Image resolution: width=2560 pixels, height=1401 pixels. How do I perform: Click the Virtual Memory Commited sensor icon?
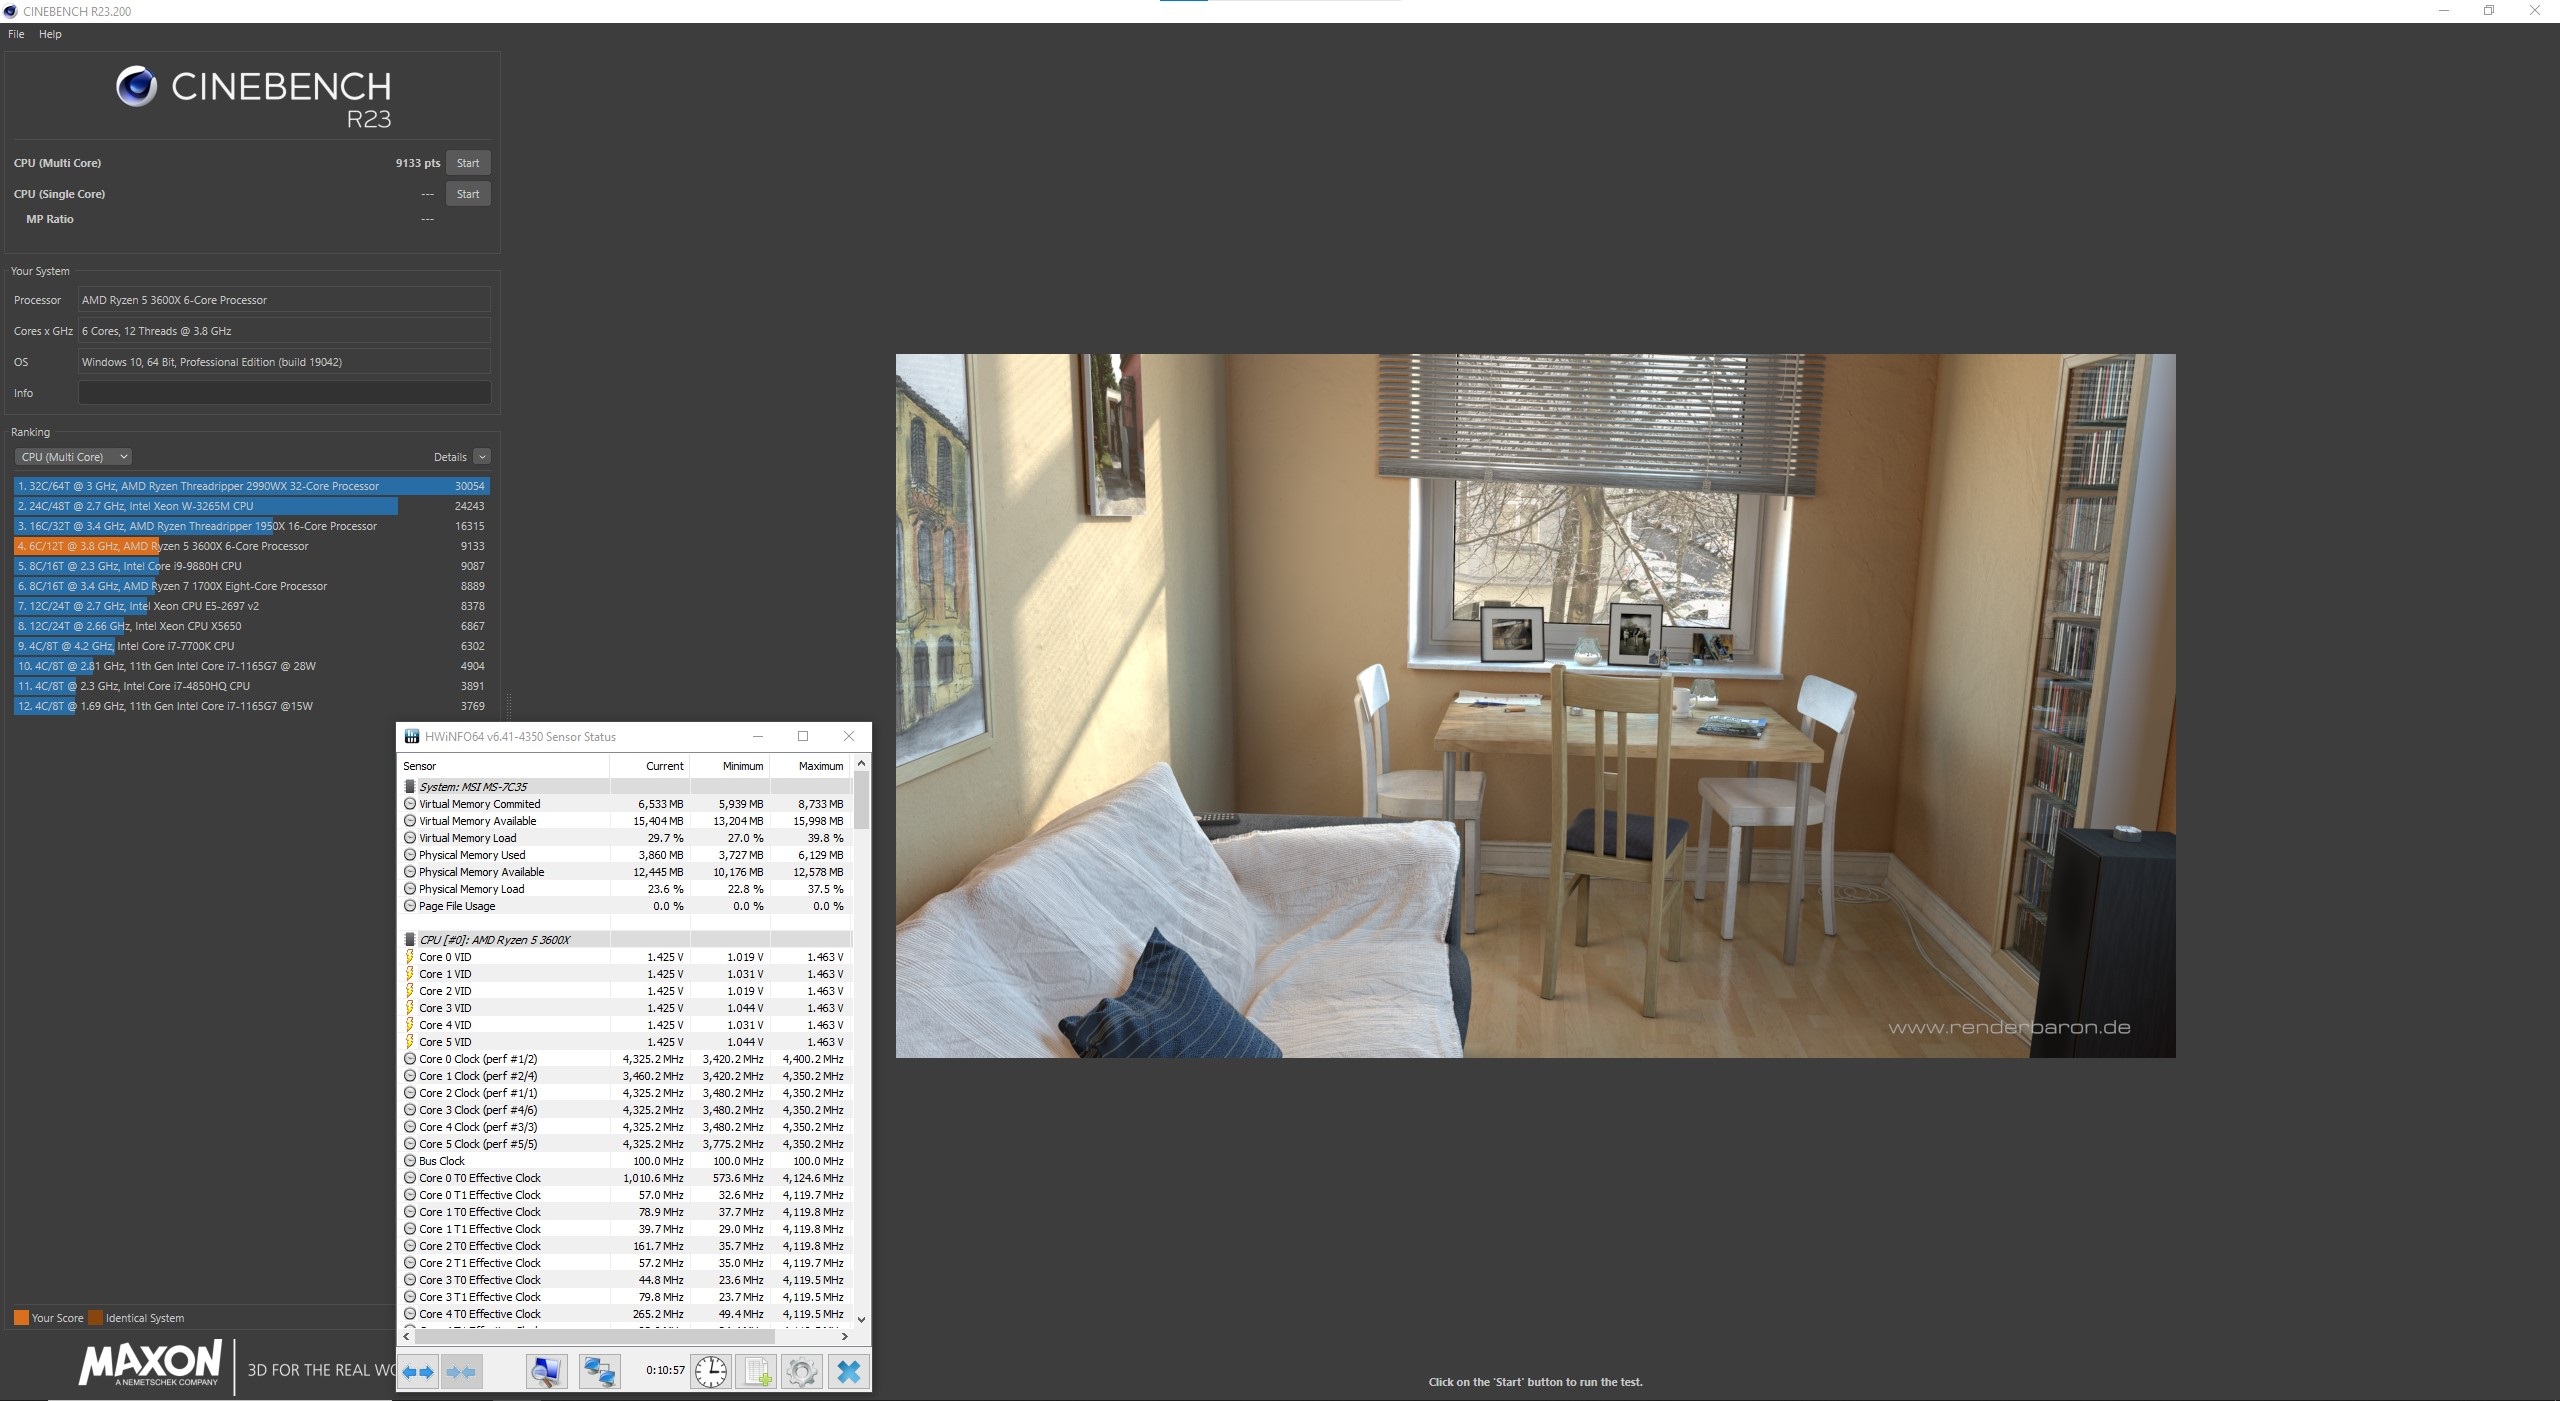coord(410,804)
